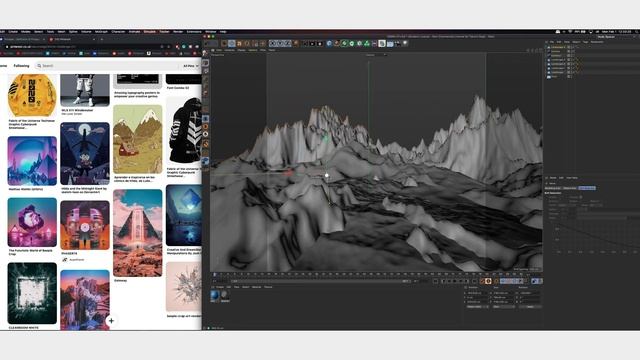Open the CLEARROOM WHITE pin thumbnail
This screenshot has height=360, width=640.
point(32,293)
